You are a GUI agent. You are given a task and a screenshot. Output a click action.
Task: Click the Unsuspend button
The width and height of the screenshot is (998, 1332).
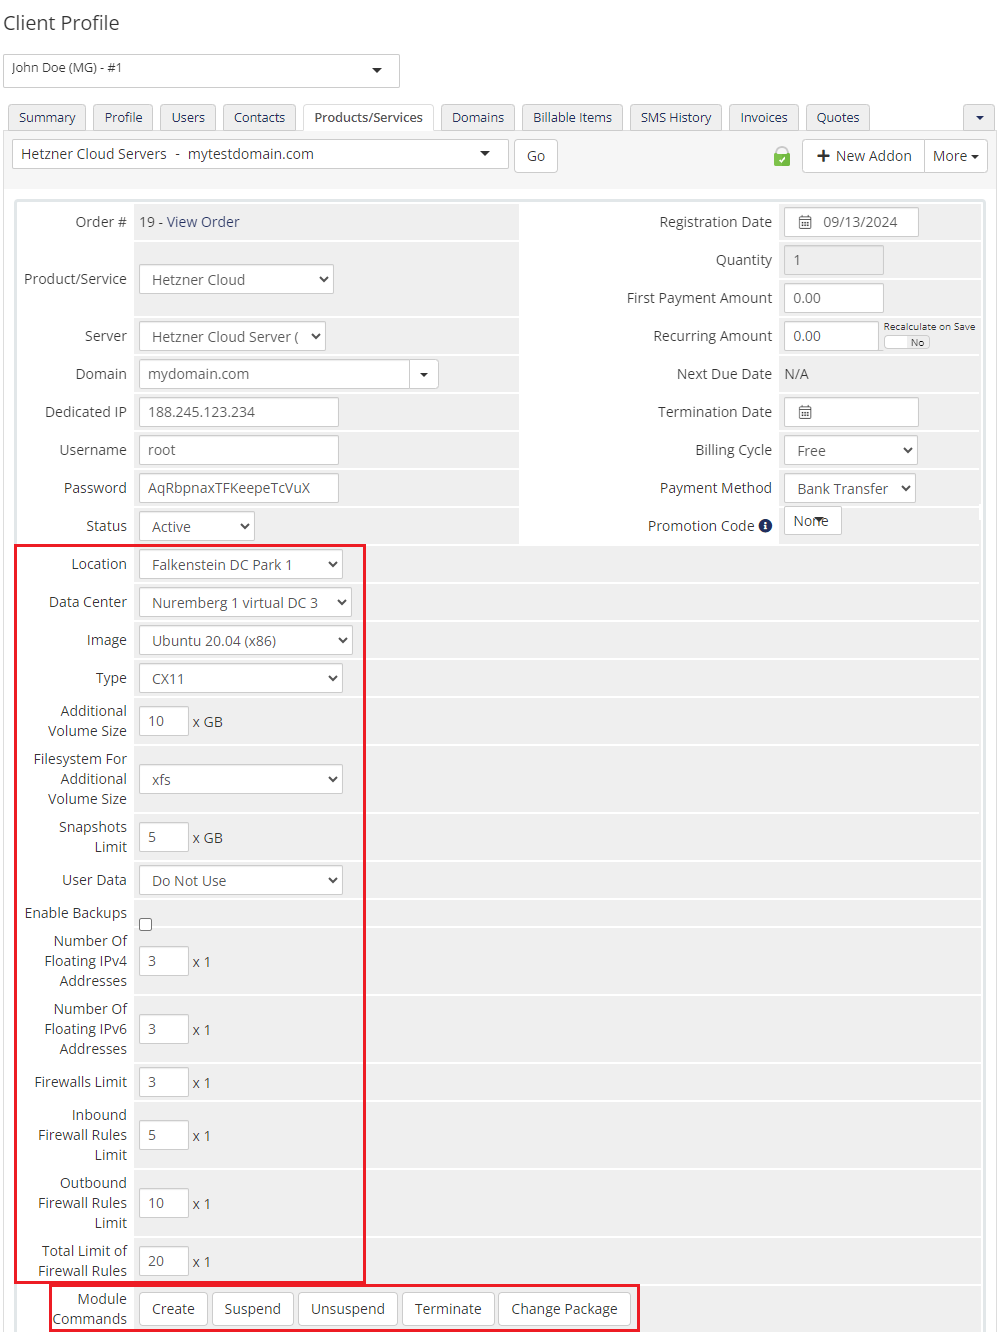[348, 1309]
